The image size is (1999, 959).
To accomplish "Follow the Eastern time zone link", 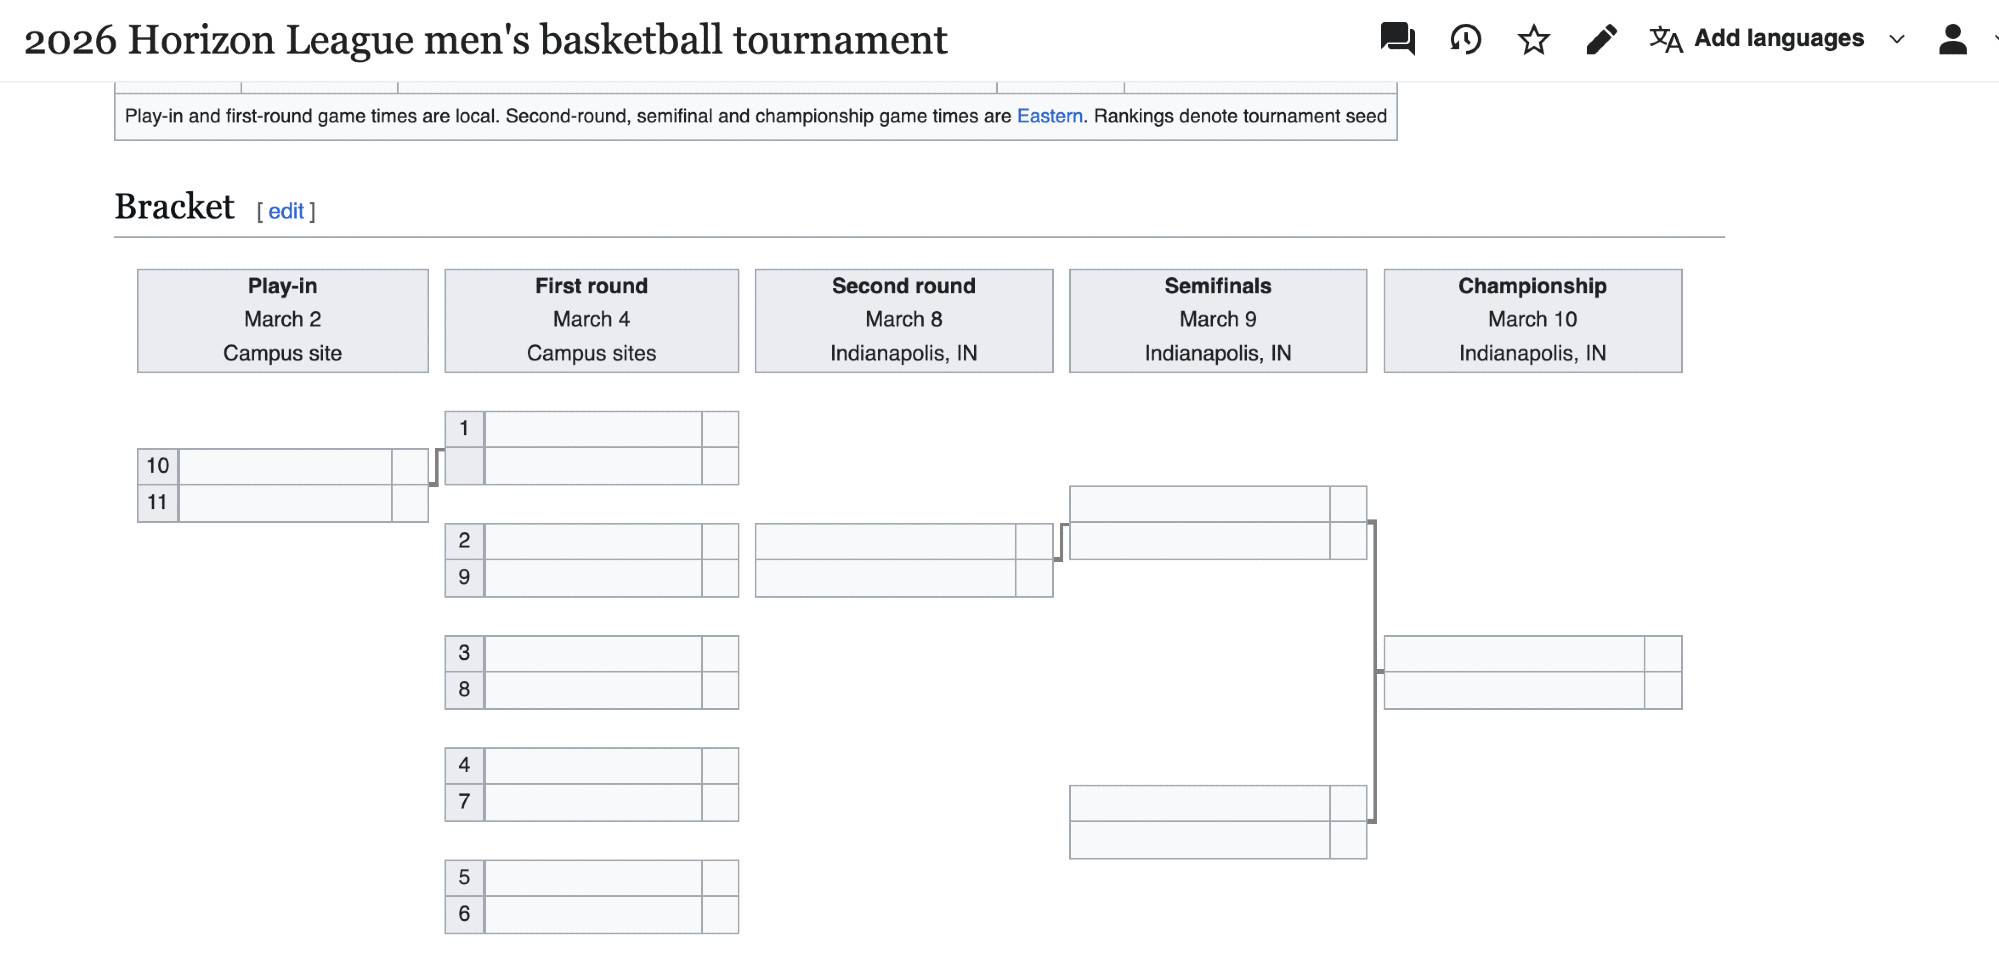I will (x=1049, y=116).
